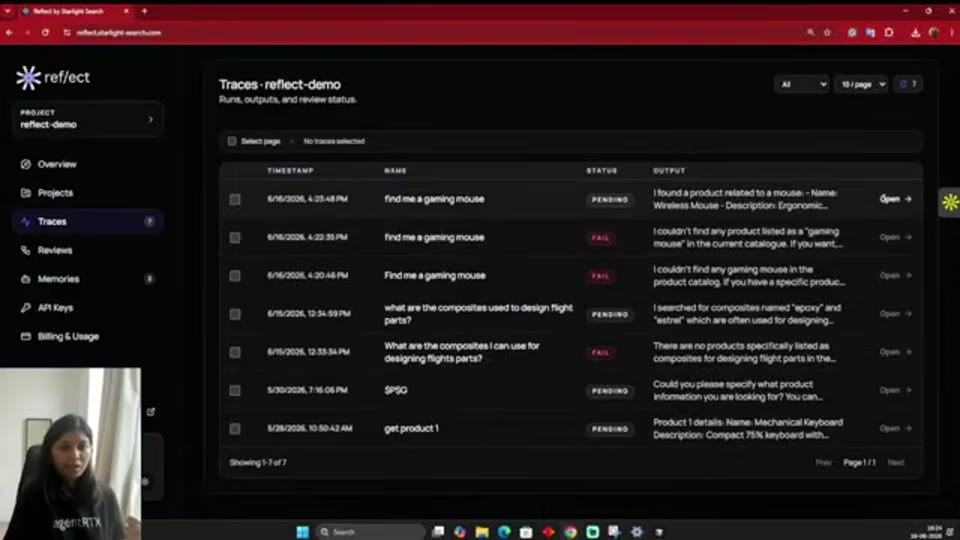
Task: Open the tab search chevron at top left
Action: click(x=7, y=11)
